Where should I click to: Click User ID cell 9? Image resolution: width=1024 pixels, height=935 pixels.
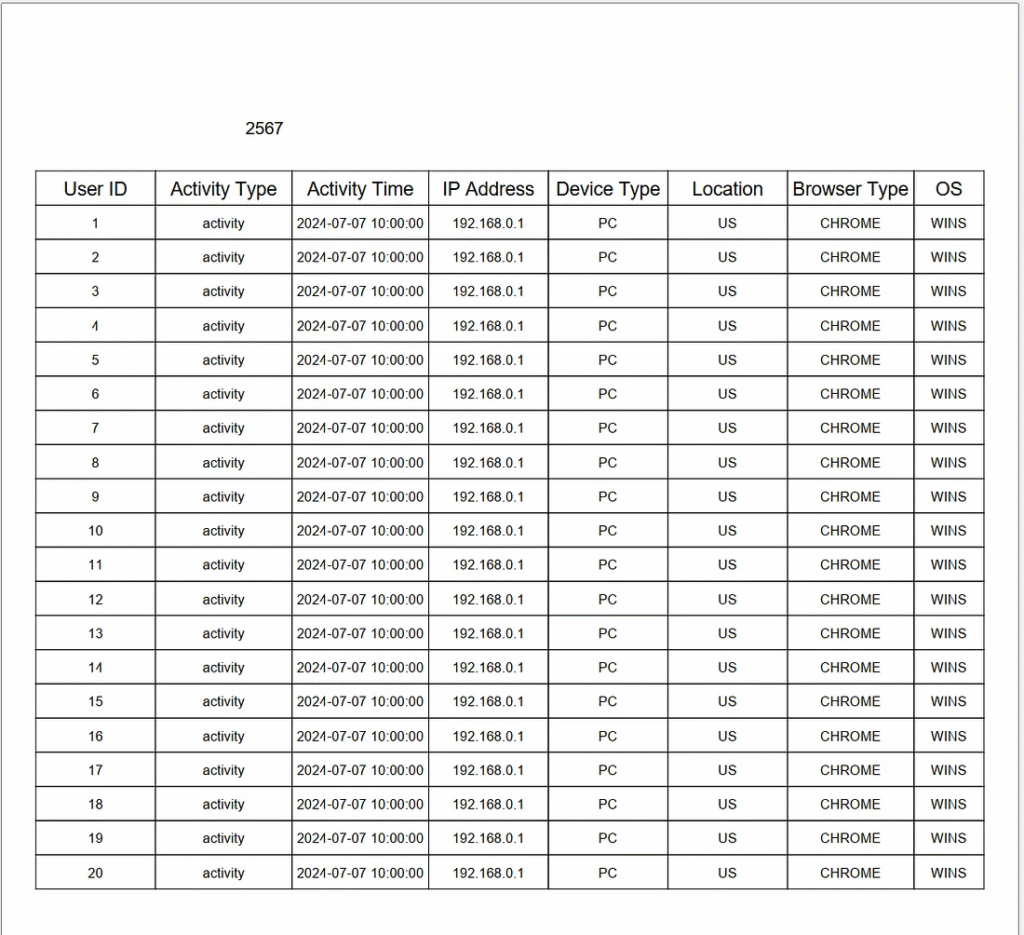pyautogui.click(x=95, y=496)
